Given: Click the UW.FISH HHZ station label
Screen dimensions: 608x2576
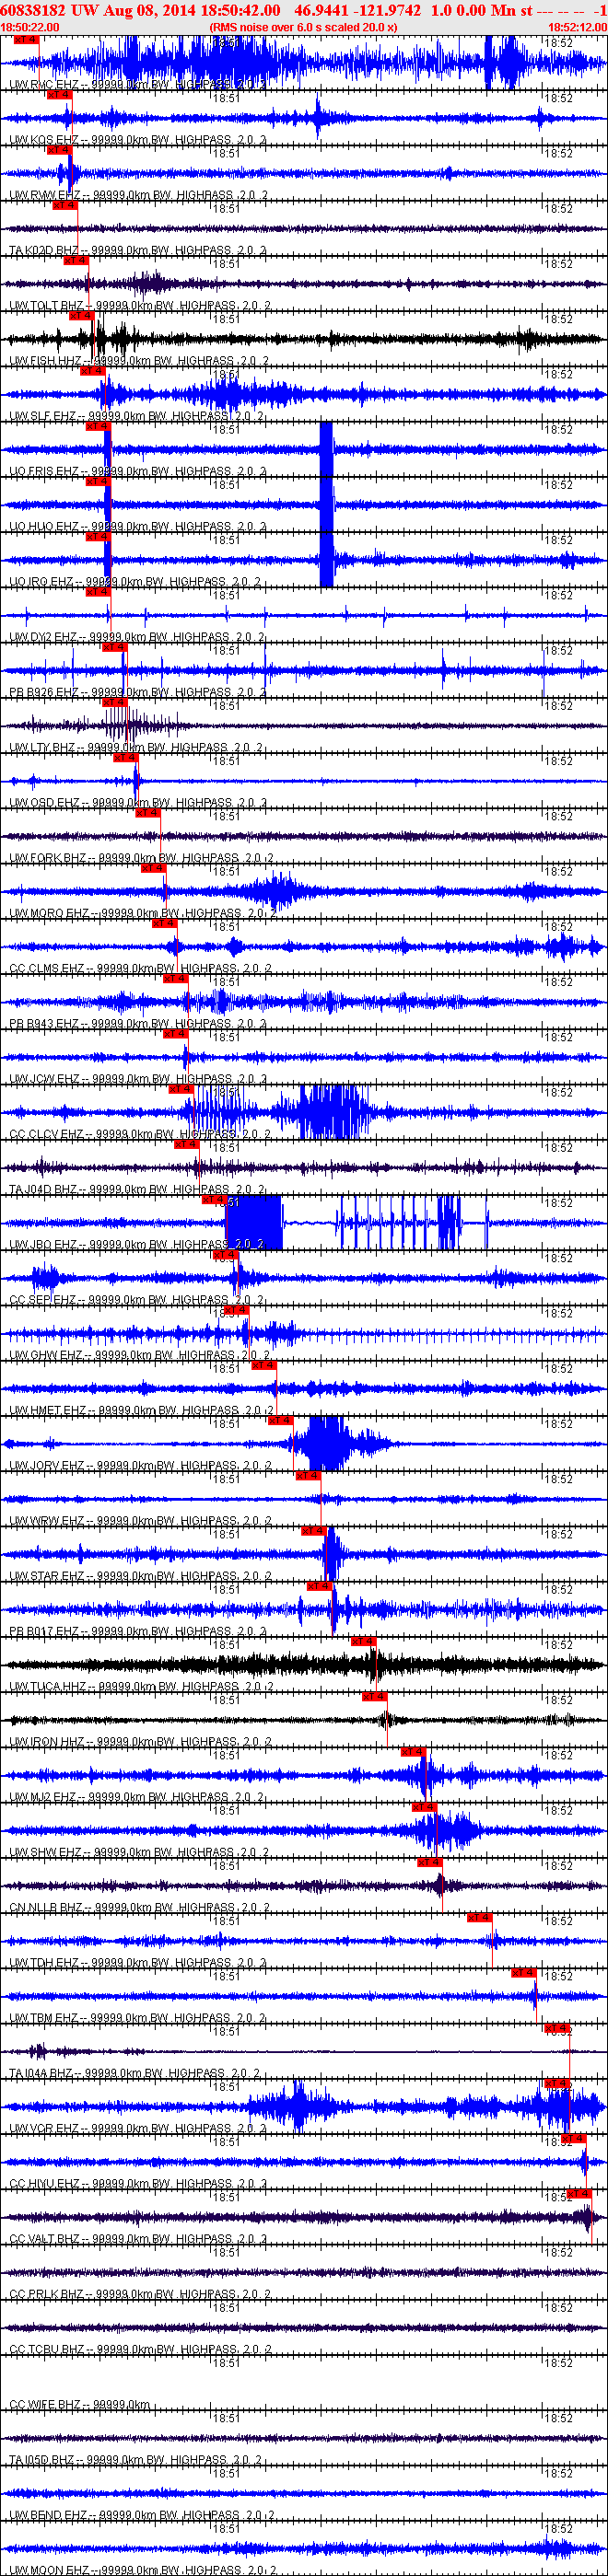Looking at the screenshot, I should (46, 361).
